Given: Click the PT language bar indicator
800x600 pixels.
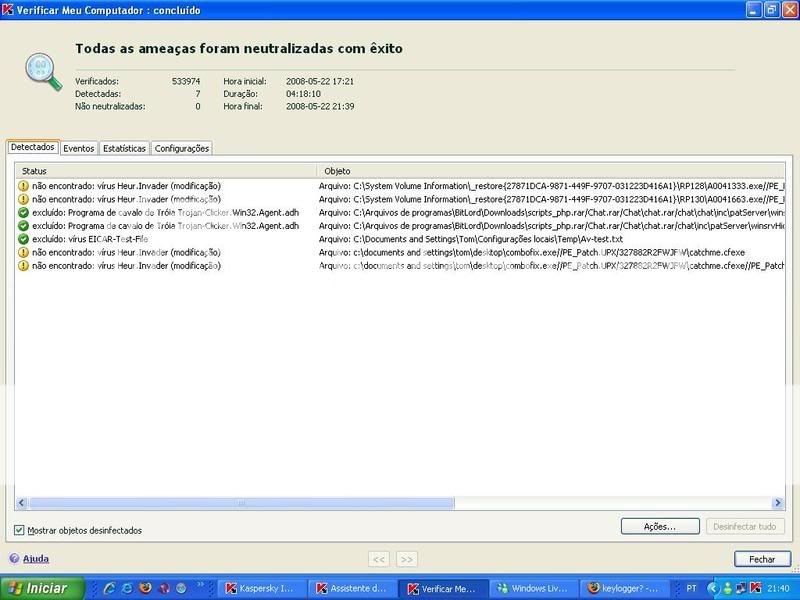Looking at the screenshot, I should [692, 589].
